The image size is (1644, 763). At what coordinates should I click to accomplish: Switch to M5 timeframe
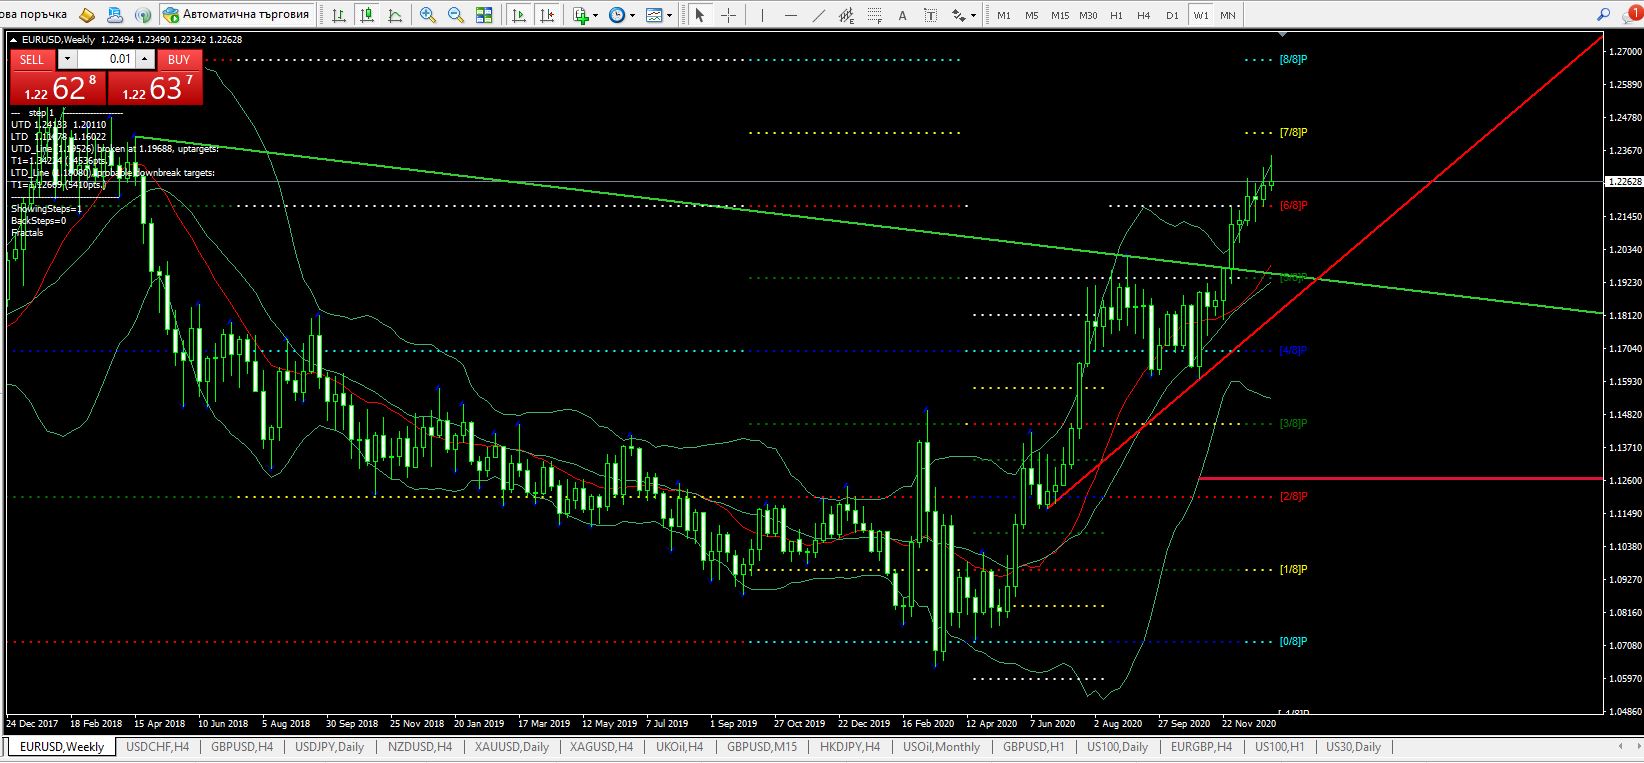[x=1032, y=15]
